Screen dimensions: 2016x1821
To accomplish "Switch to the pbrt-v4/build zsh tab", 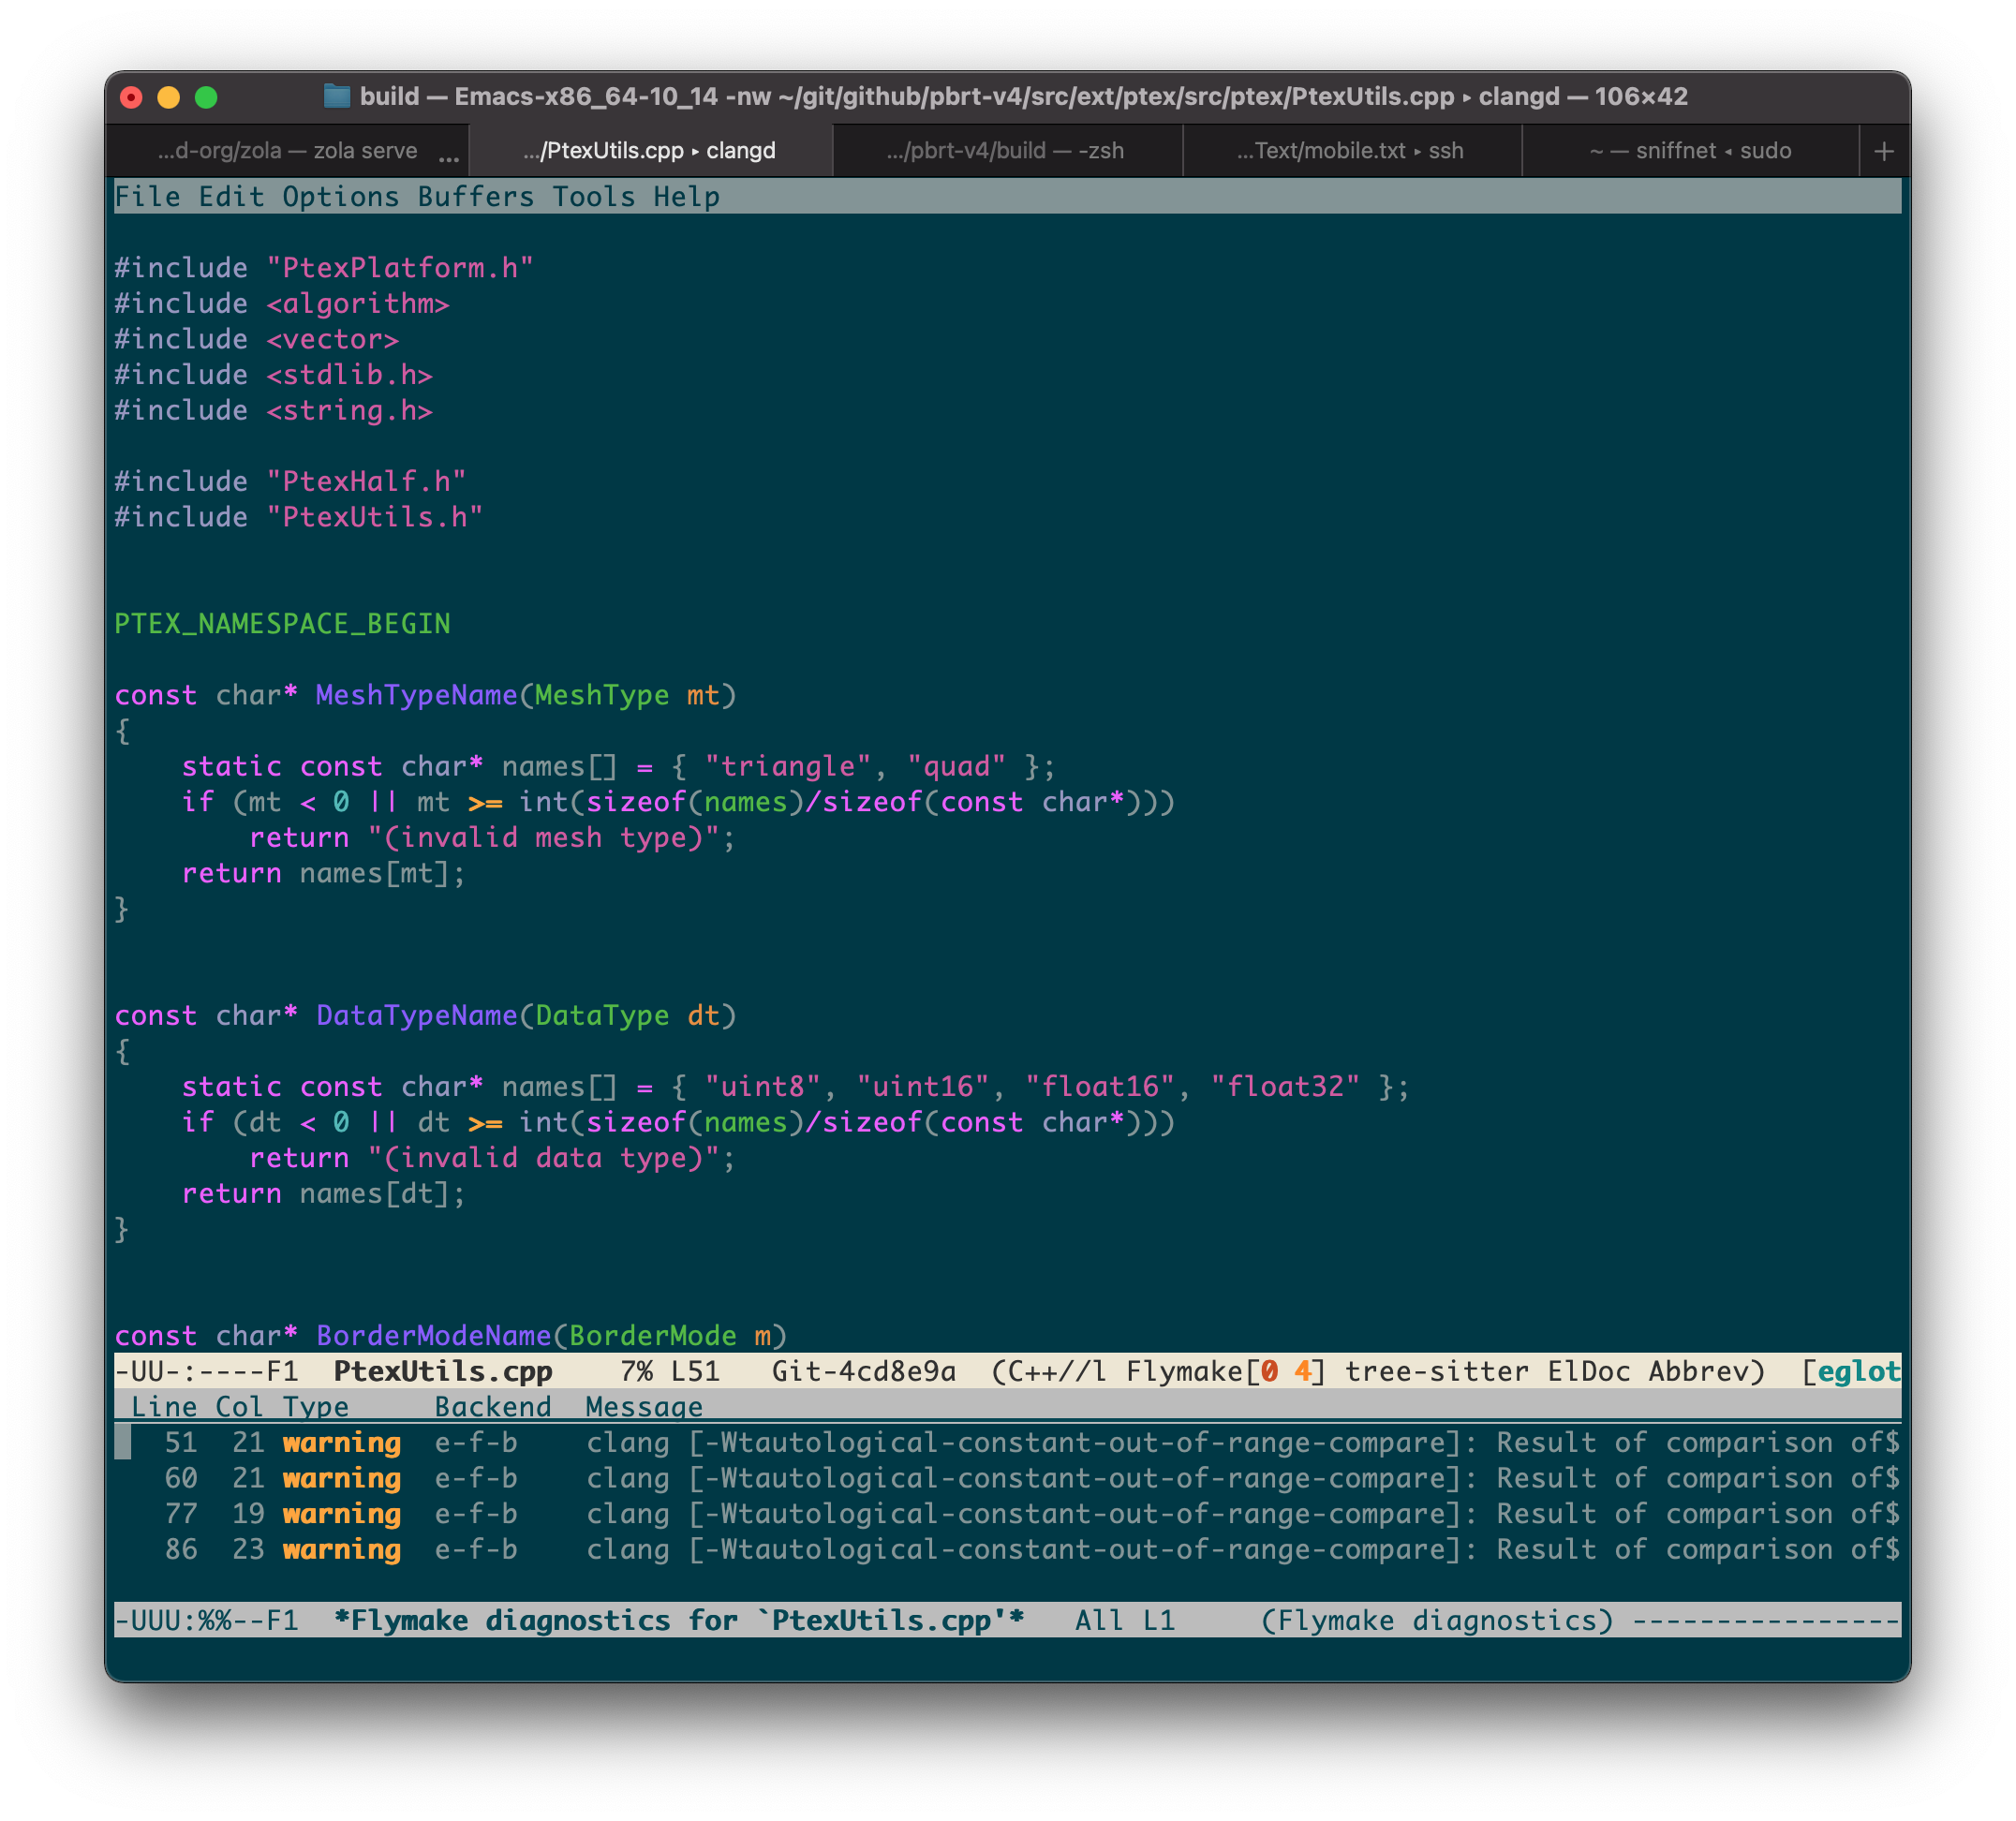I will pyautogui.click(x=1005, y=151).
